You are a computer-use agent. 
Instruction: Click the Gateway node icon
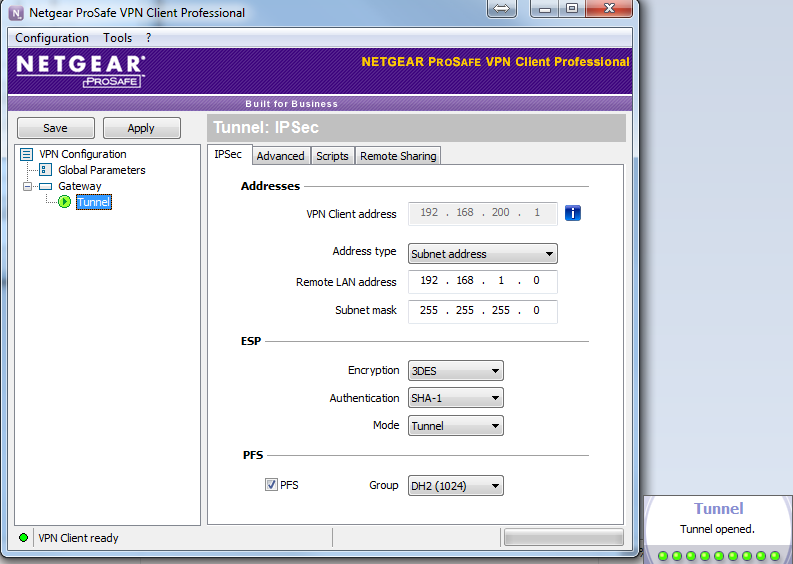point(46,186)
